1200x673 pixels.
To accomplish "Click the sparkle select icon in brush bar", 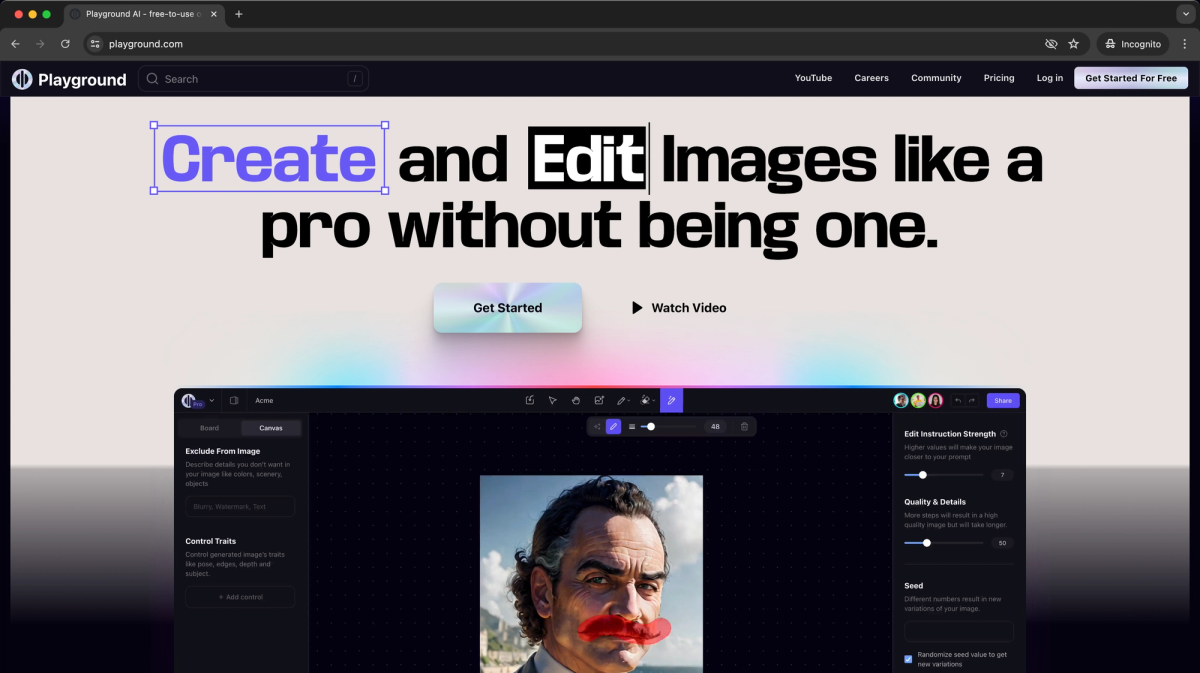I will point(597,426).
